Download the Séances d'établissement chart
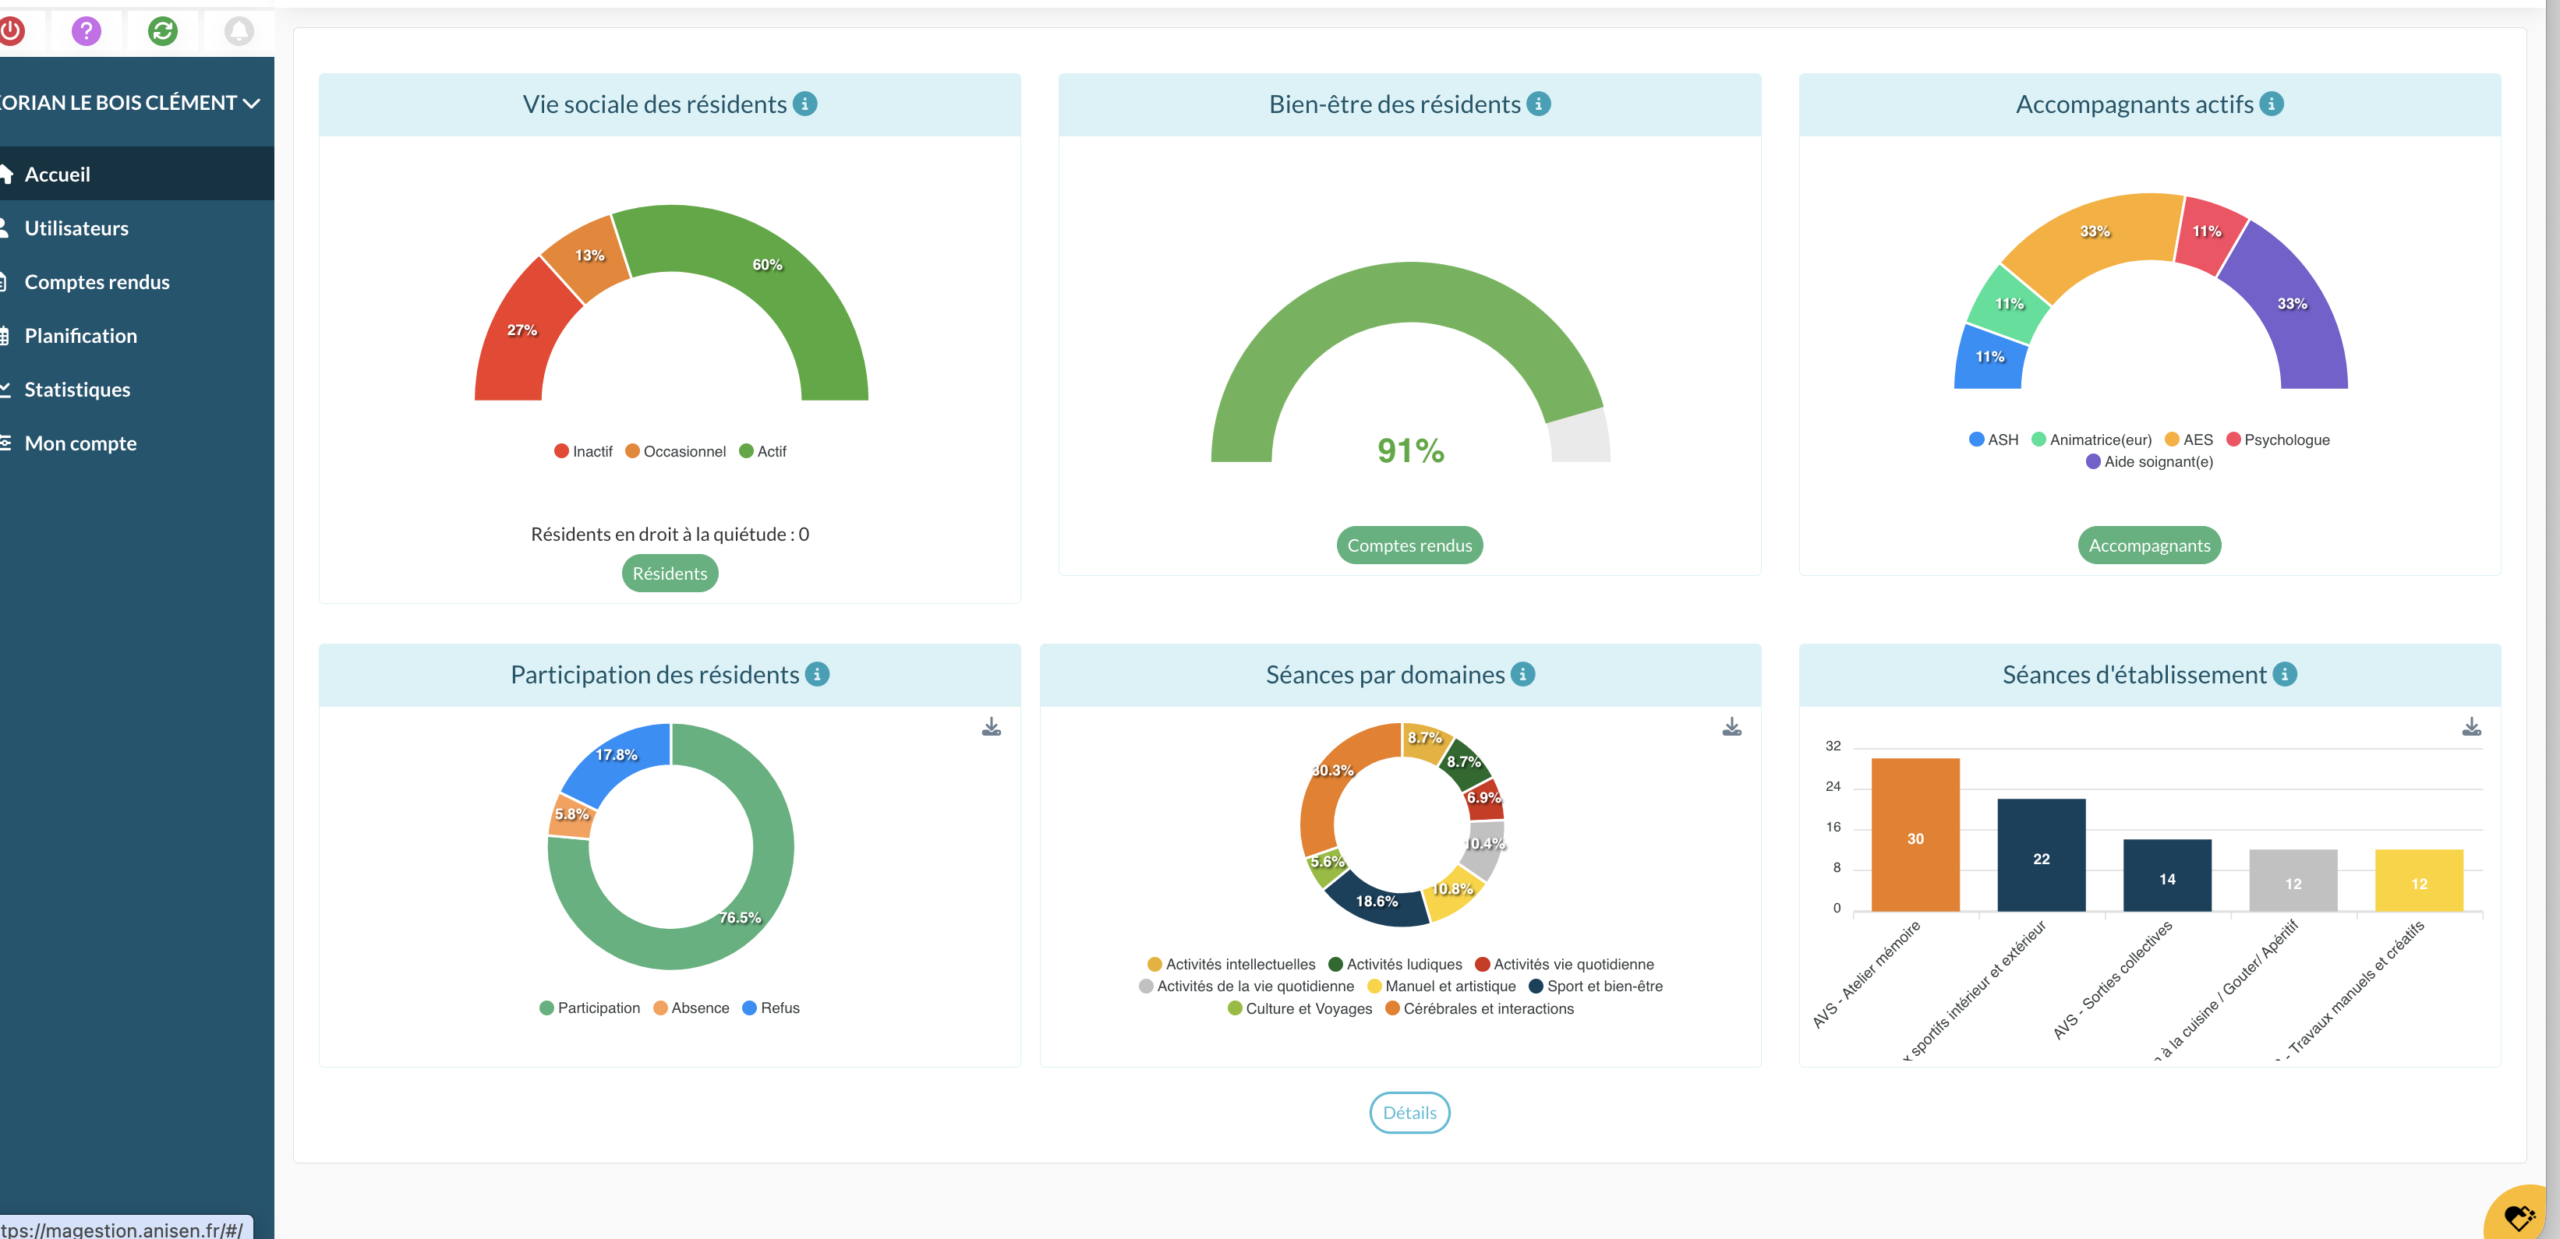Viewport: 2560px width, 1239px height. click(2471, 727)
